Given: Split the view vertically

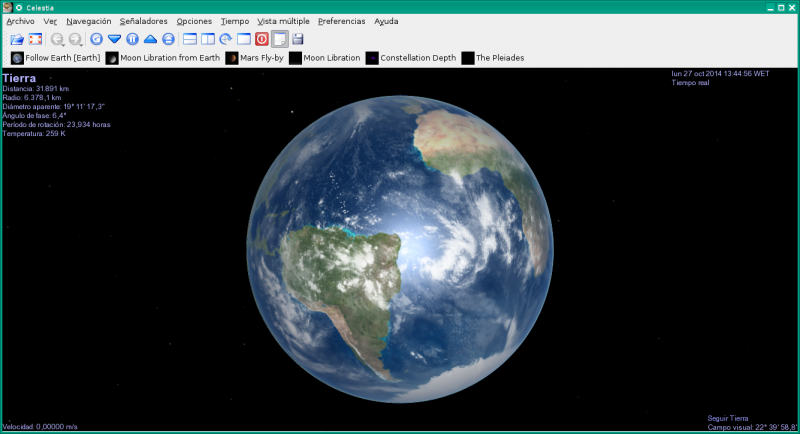Looking at the screenshot, I should [207, 39].
